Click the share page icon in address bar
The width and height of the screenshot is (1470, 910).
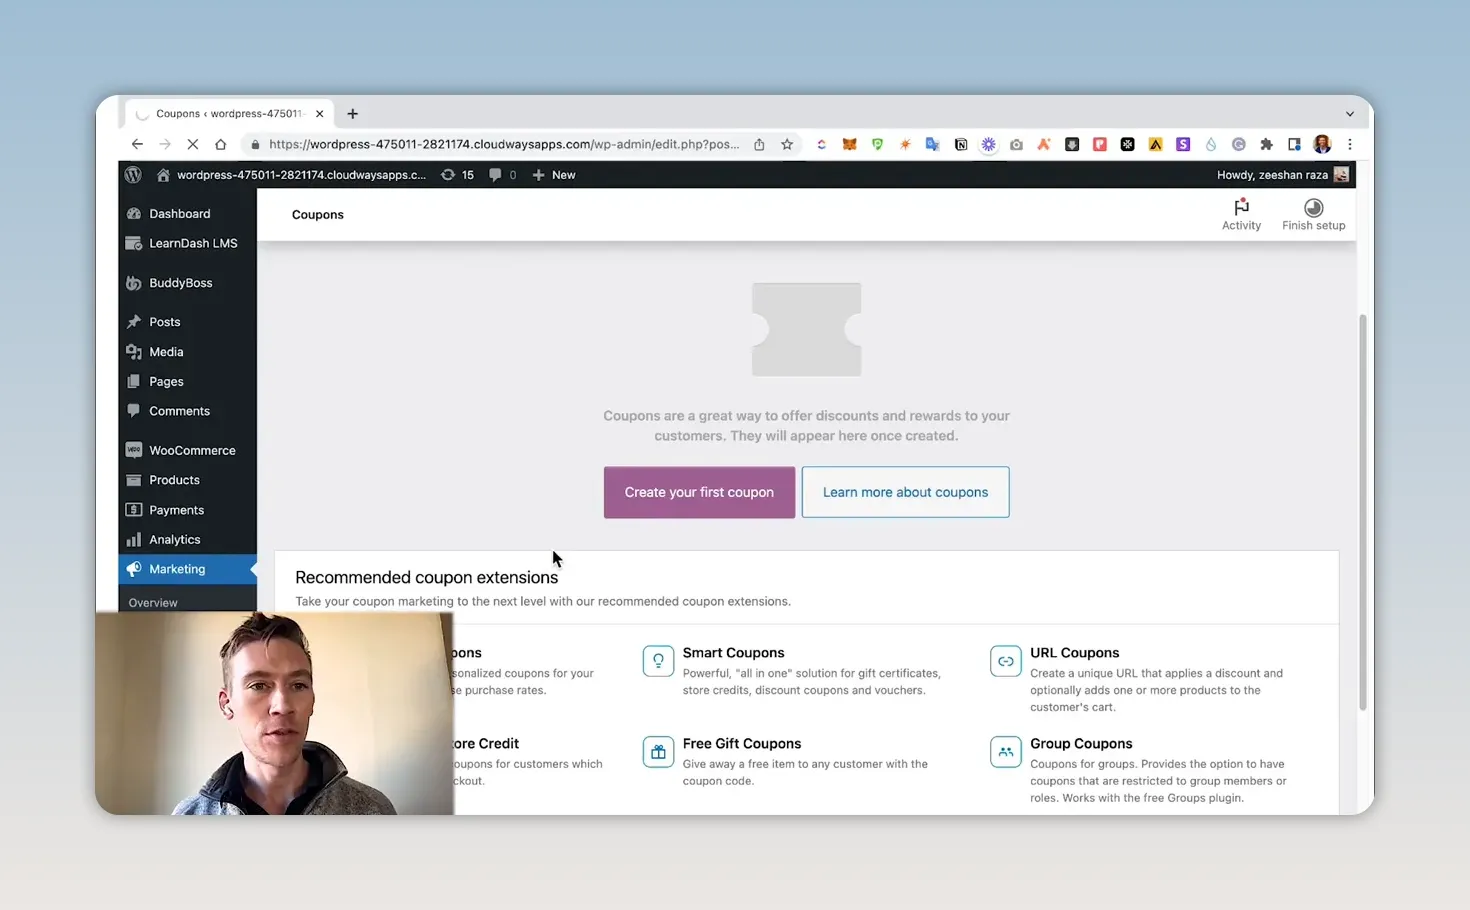(x=759, y=144)
